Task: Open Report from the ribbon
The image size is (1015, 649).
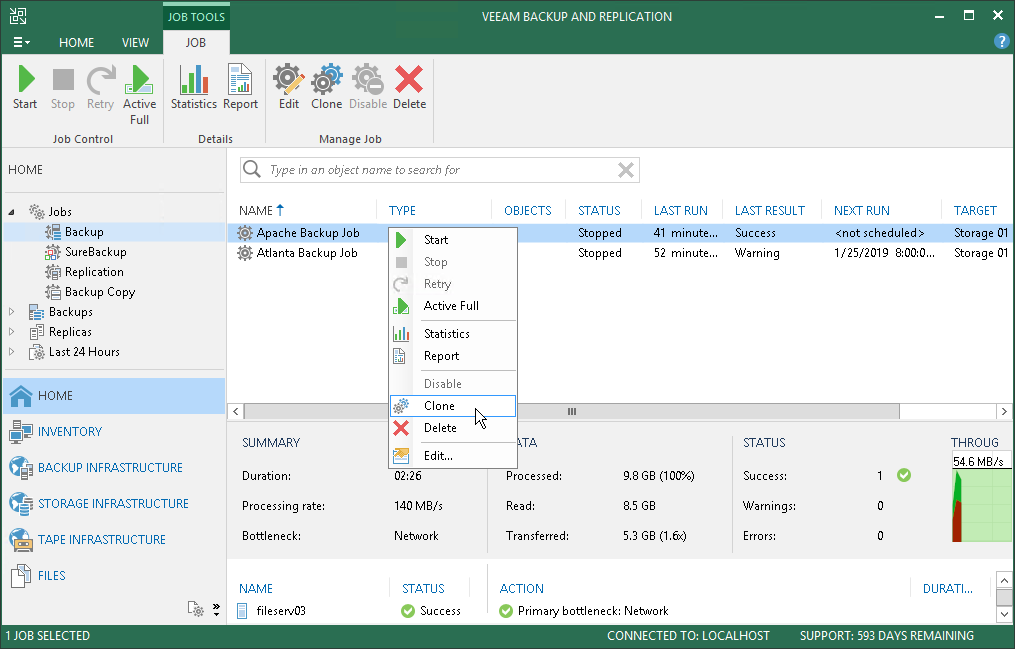Action: (x=240, y=87)
